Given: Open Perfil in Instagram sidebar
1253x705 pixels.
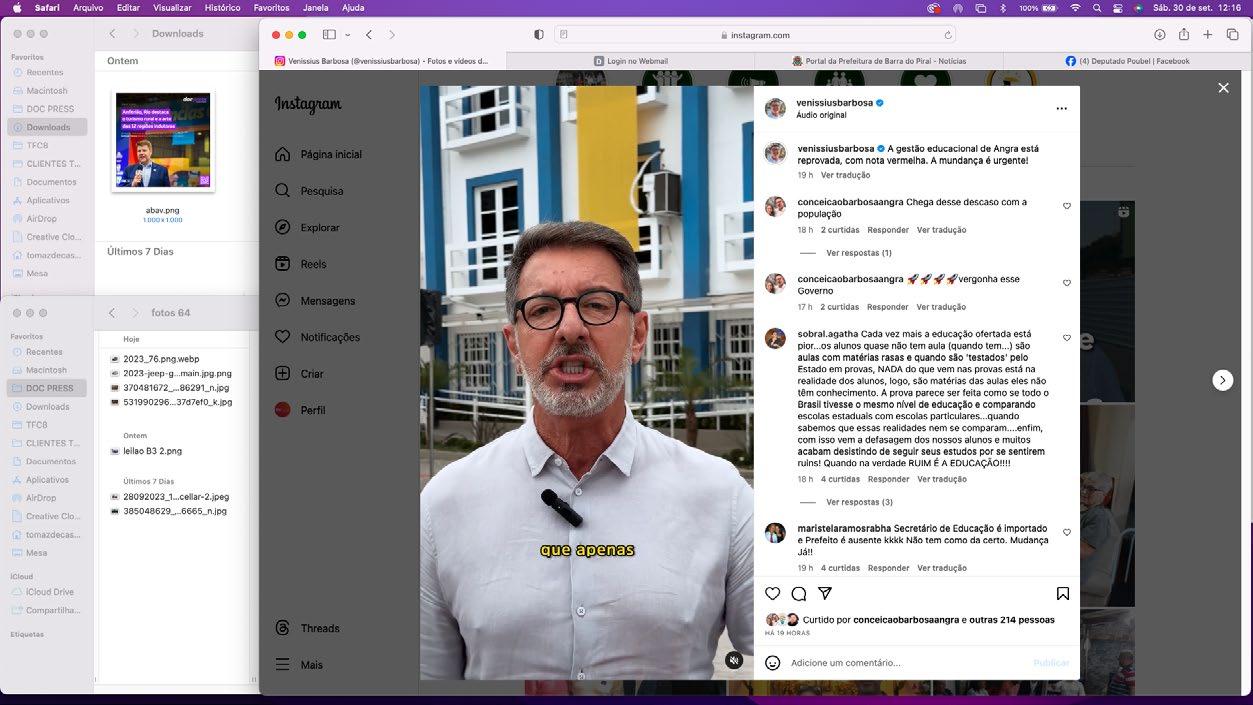Looking at the screenshot, I should [x=300, y=411].
